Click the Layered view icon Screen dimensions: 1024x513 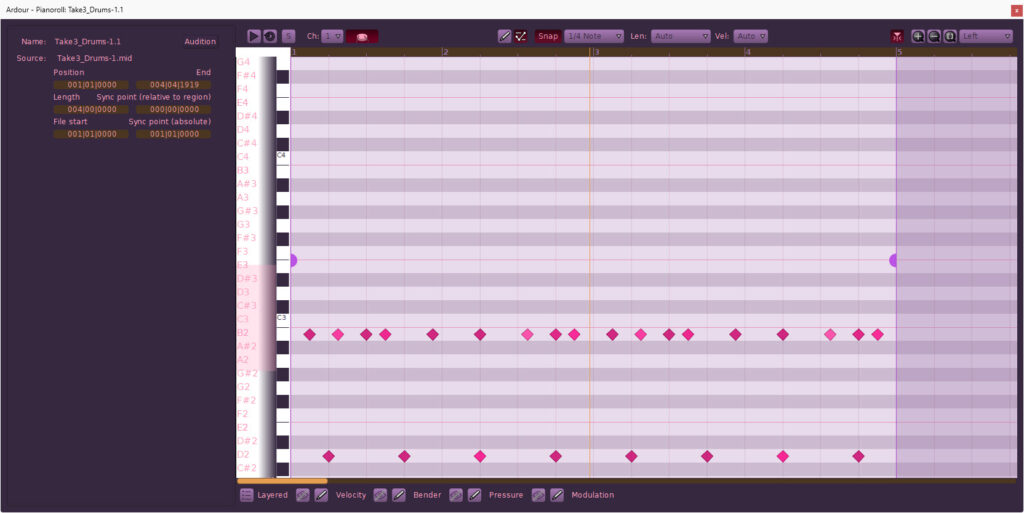coord(247,495)
